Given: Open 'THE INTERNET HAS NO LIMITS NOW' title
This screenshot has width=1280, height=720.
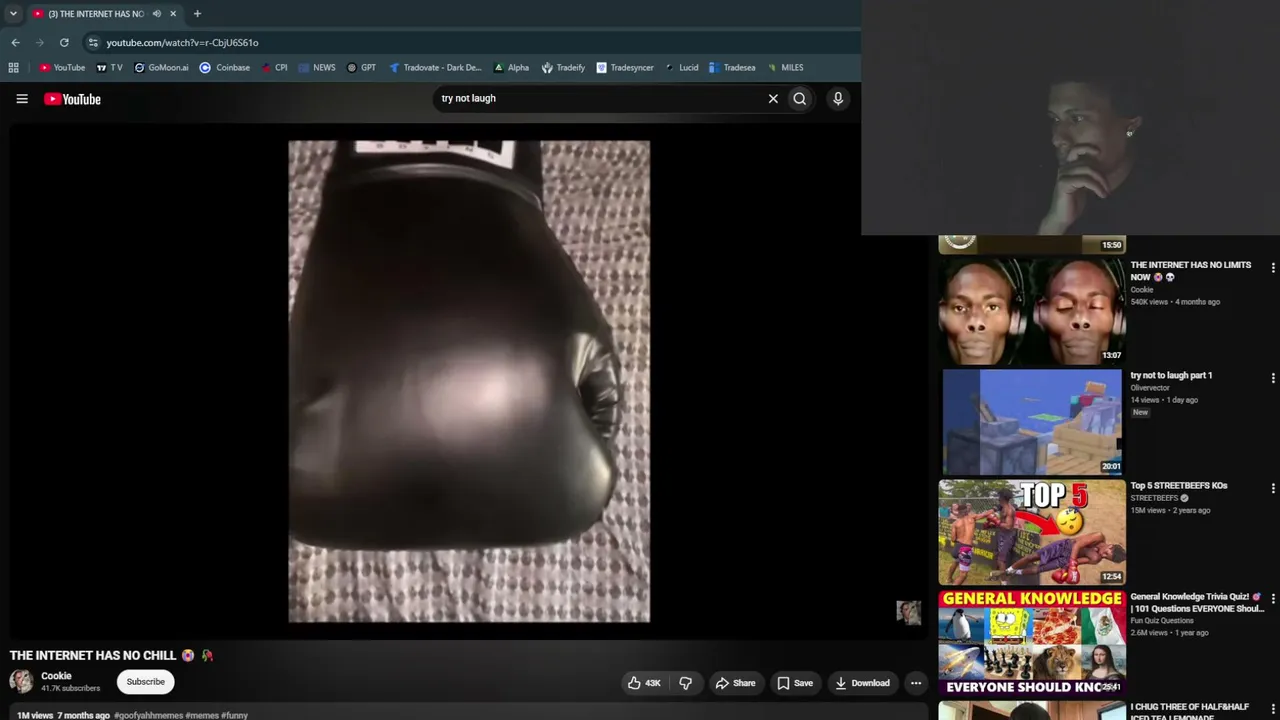Looking at the screenshot, I should coord(1191,271).
